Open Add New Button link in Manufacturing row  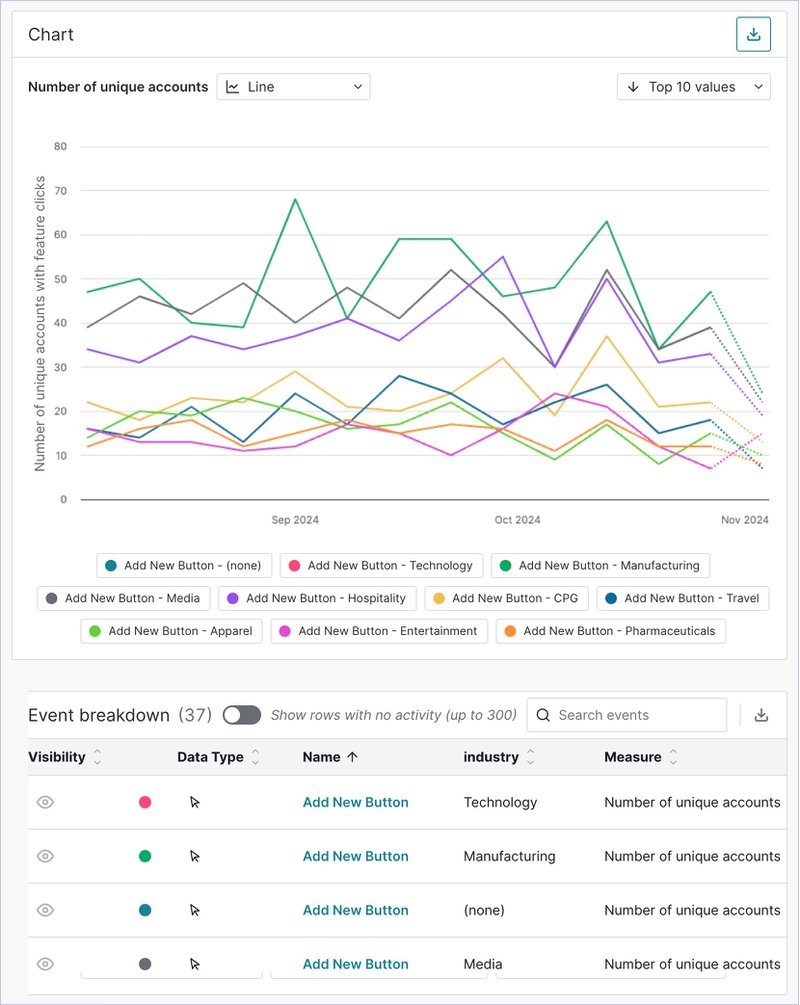(355, 856)
